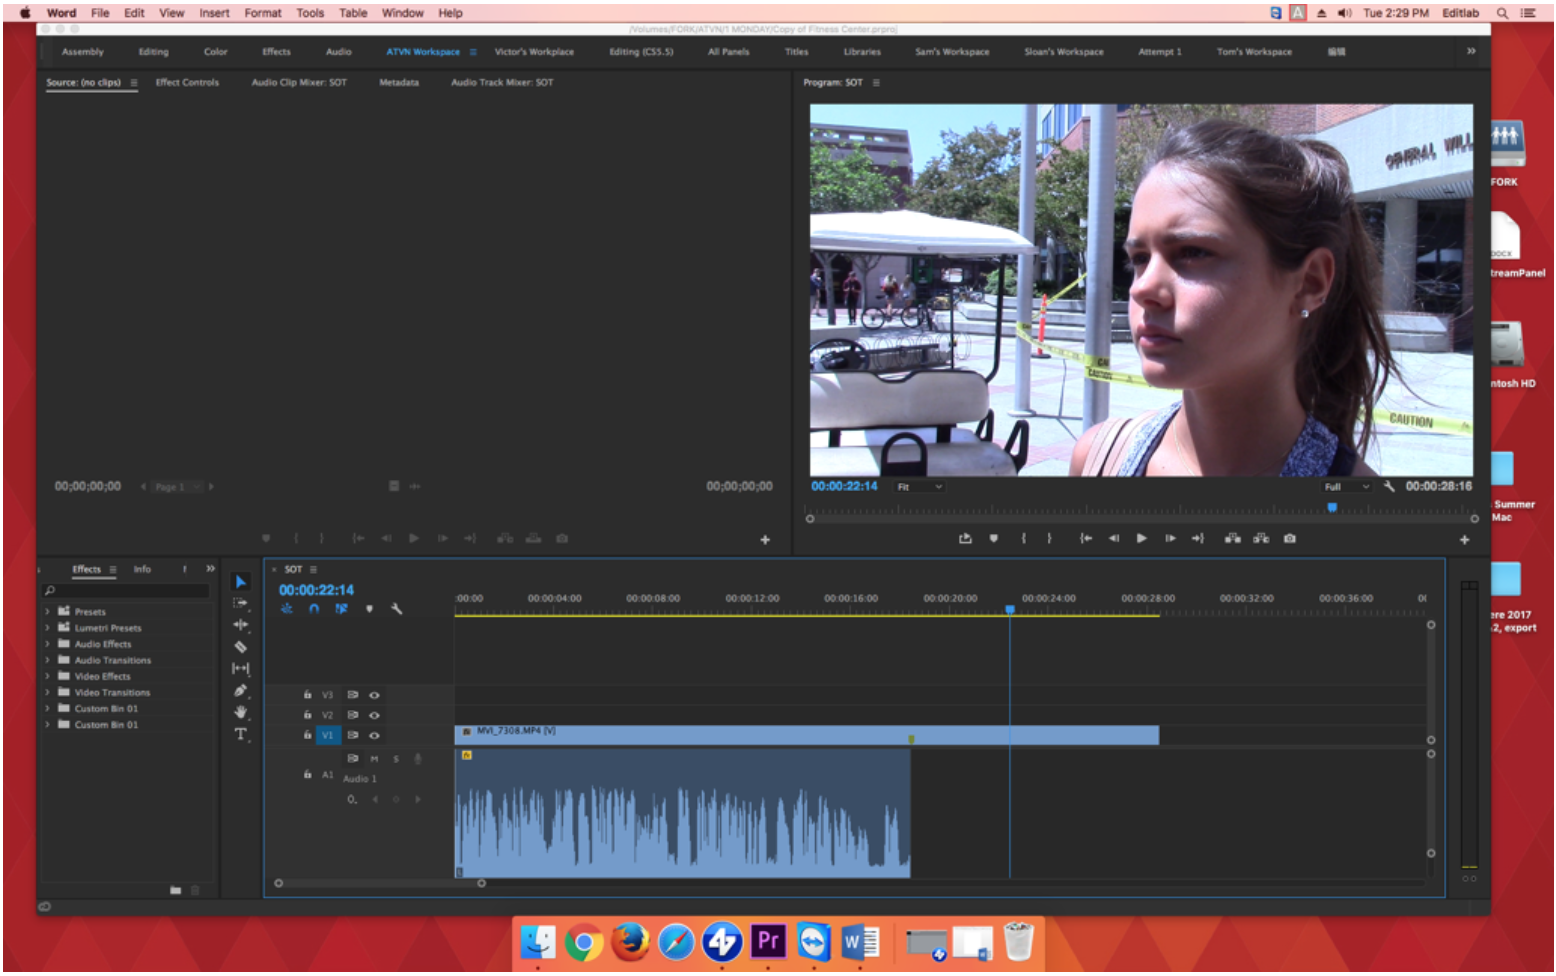Mute the Audio 1 track

click(374, 759)
